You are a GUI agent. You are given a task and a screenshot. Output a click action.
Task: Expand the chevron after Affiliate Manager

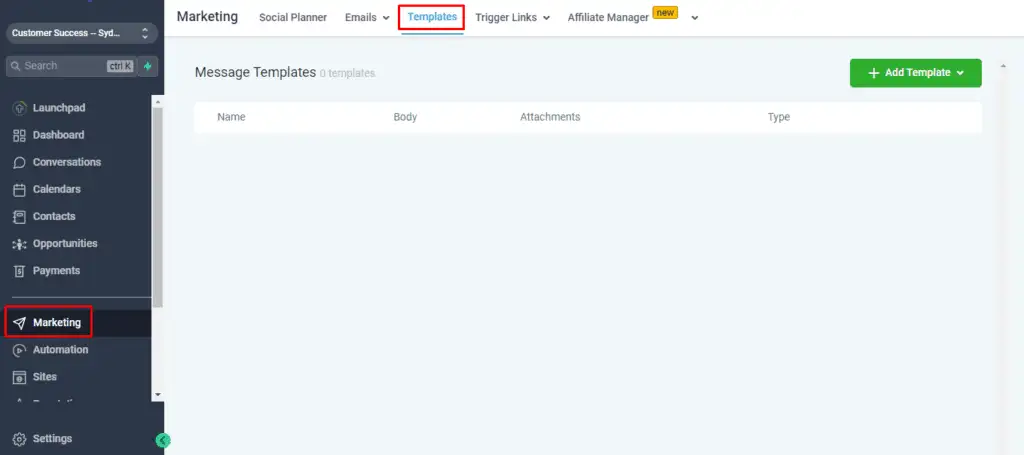[x=694, y=18]
